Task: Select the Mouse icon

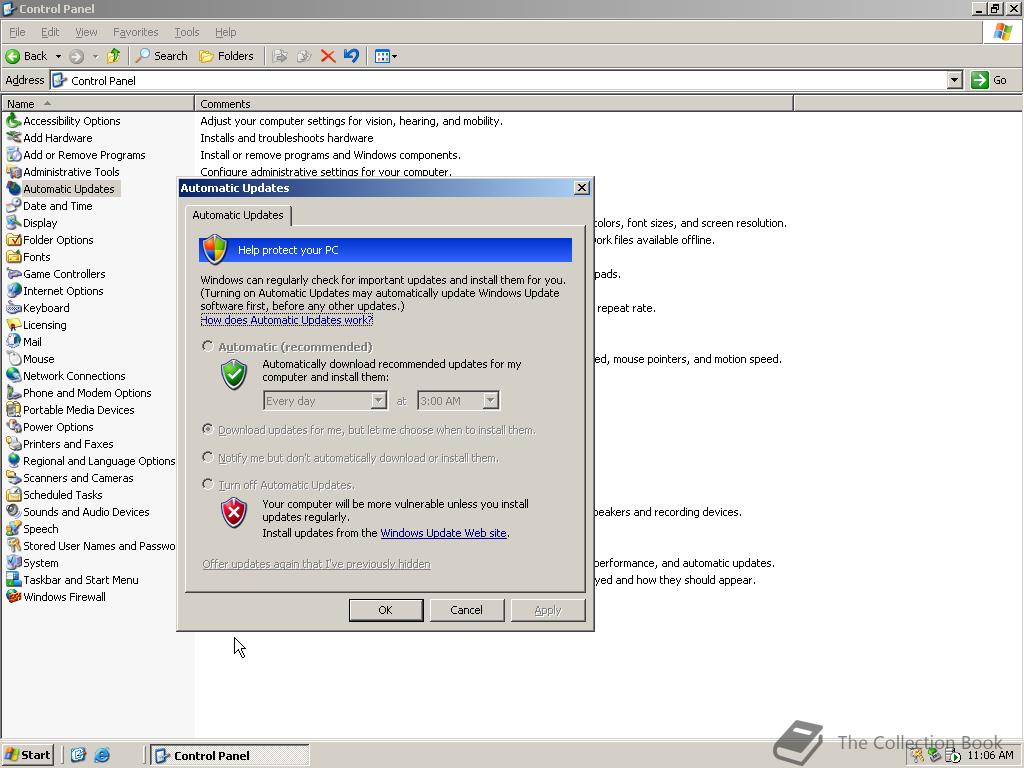Action: (13, 359)
